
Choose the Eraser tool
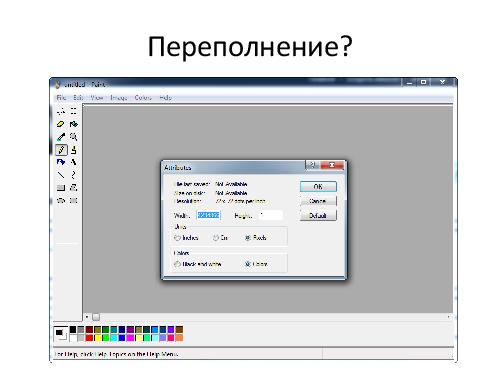pos(61,124)
